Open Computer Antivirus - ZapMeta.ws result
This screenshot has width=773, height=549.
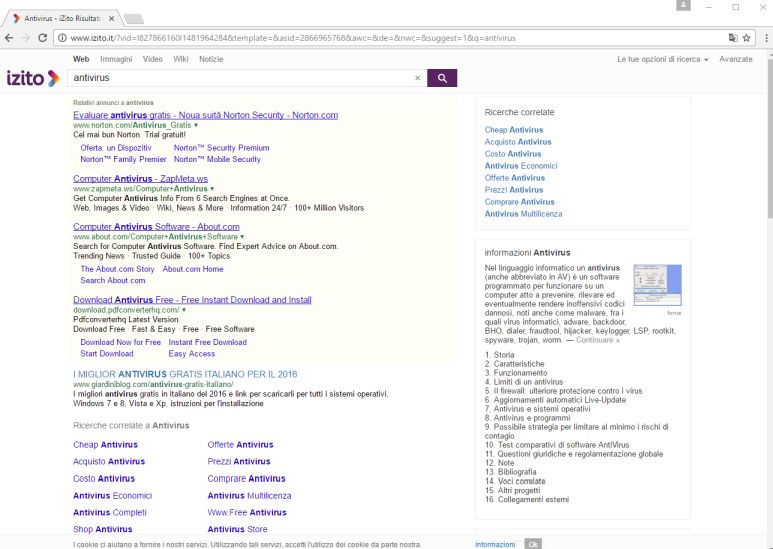(x=141, y=178)
